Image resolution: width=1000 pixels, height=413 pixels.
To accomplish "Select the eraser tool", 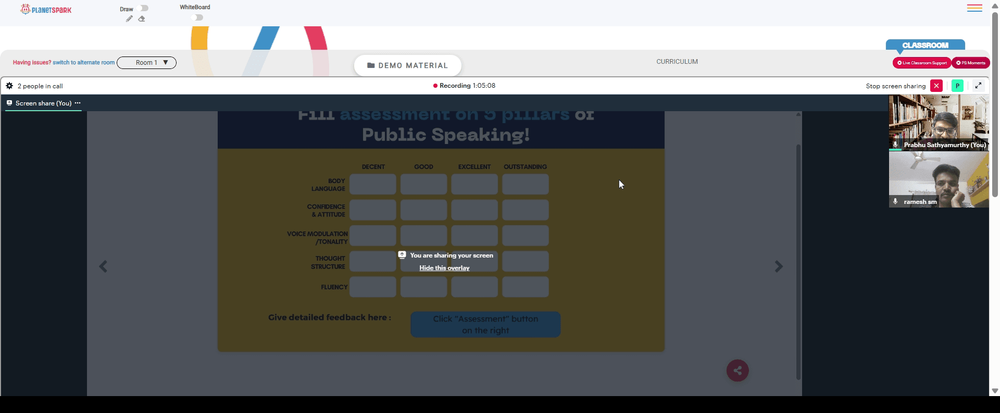I will tap(142, 18).
